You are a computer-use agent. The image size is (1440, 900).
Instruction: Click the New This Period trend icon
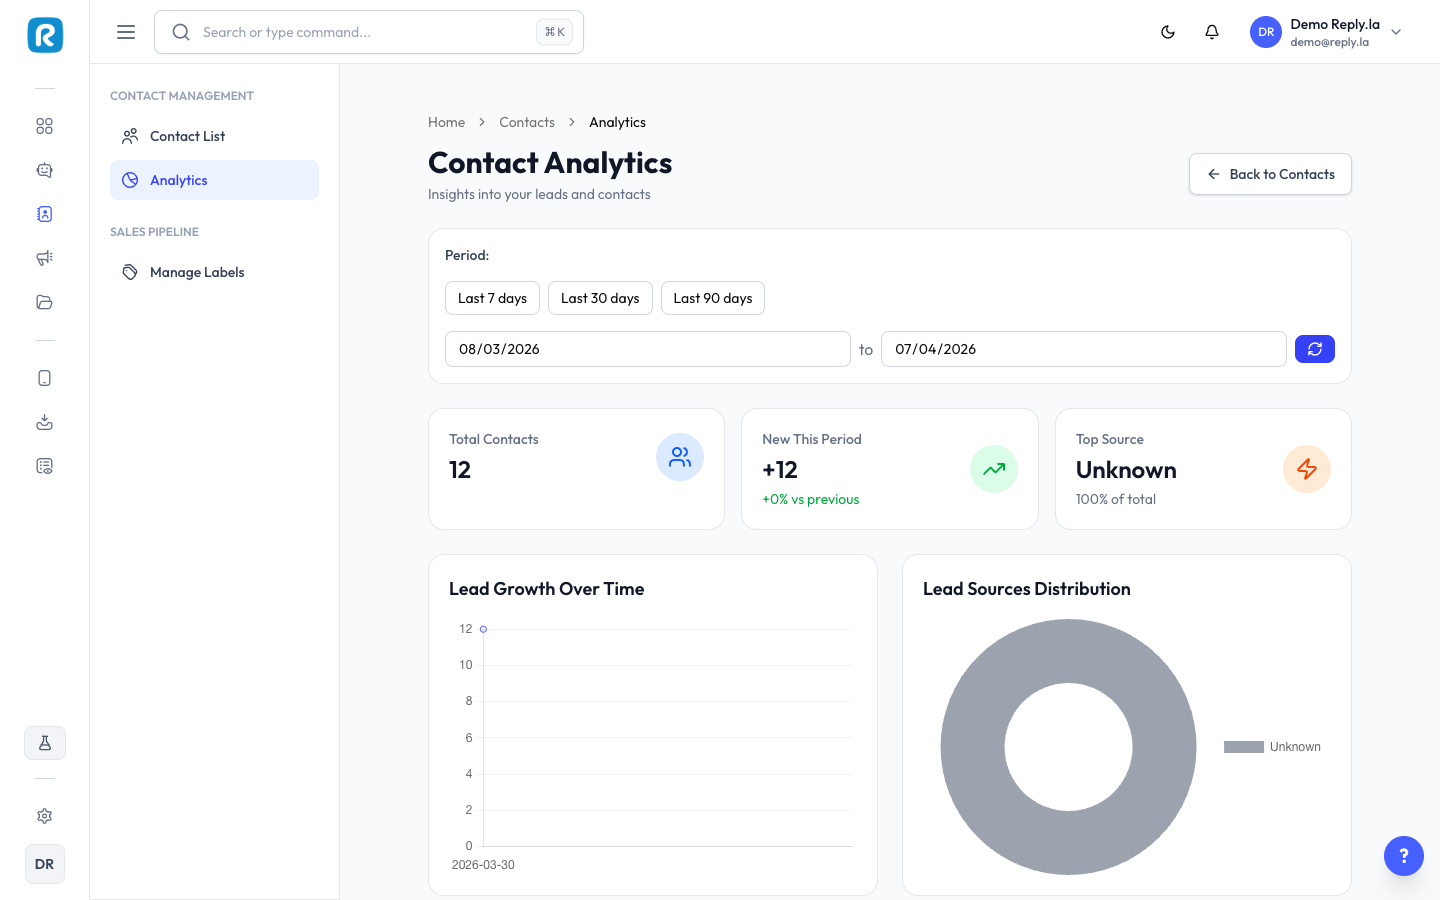pyautogui.click(x=994, y=469)
